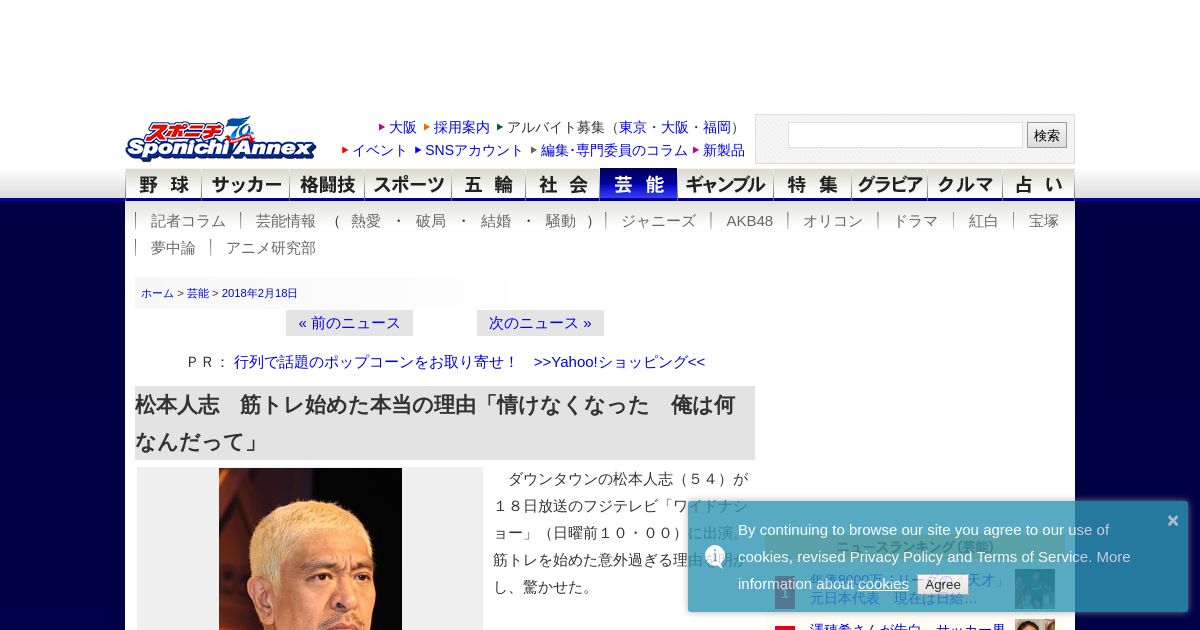
Task: Open the 占い navigation tab
Action: [1039, 184]
